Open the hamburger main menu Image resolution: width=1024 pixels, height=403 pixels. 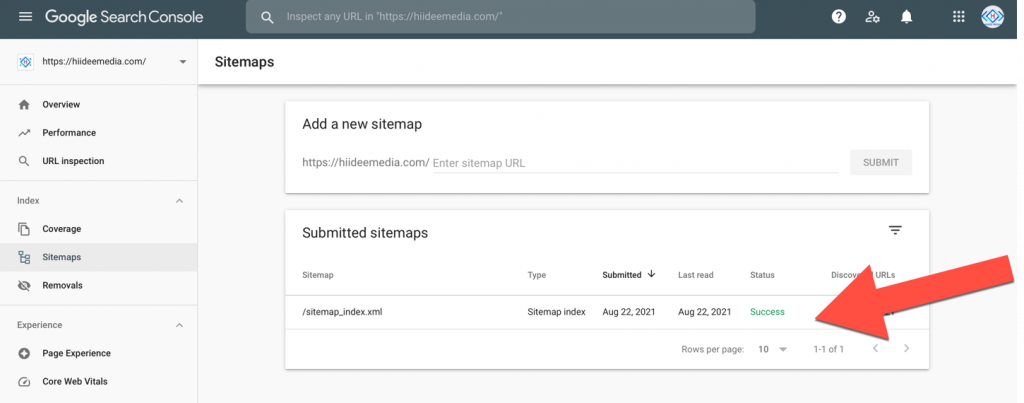click(25, 17)
